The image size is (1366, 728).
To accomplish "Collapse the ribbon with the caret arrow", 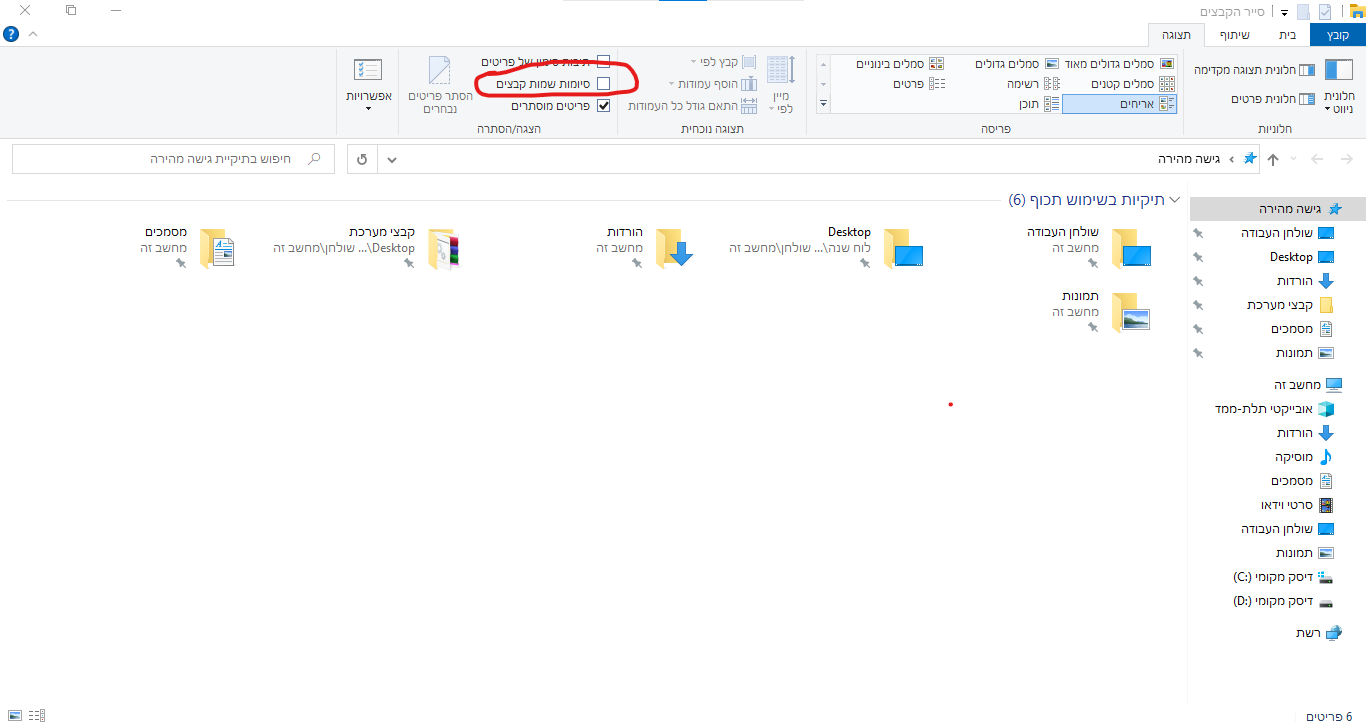I will [x=33, y=34].
